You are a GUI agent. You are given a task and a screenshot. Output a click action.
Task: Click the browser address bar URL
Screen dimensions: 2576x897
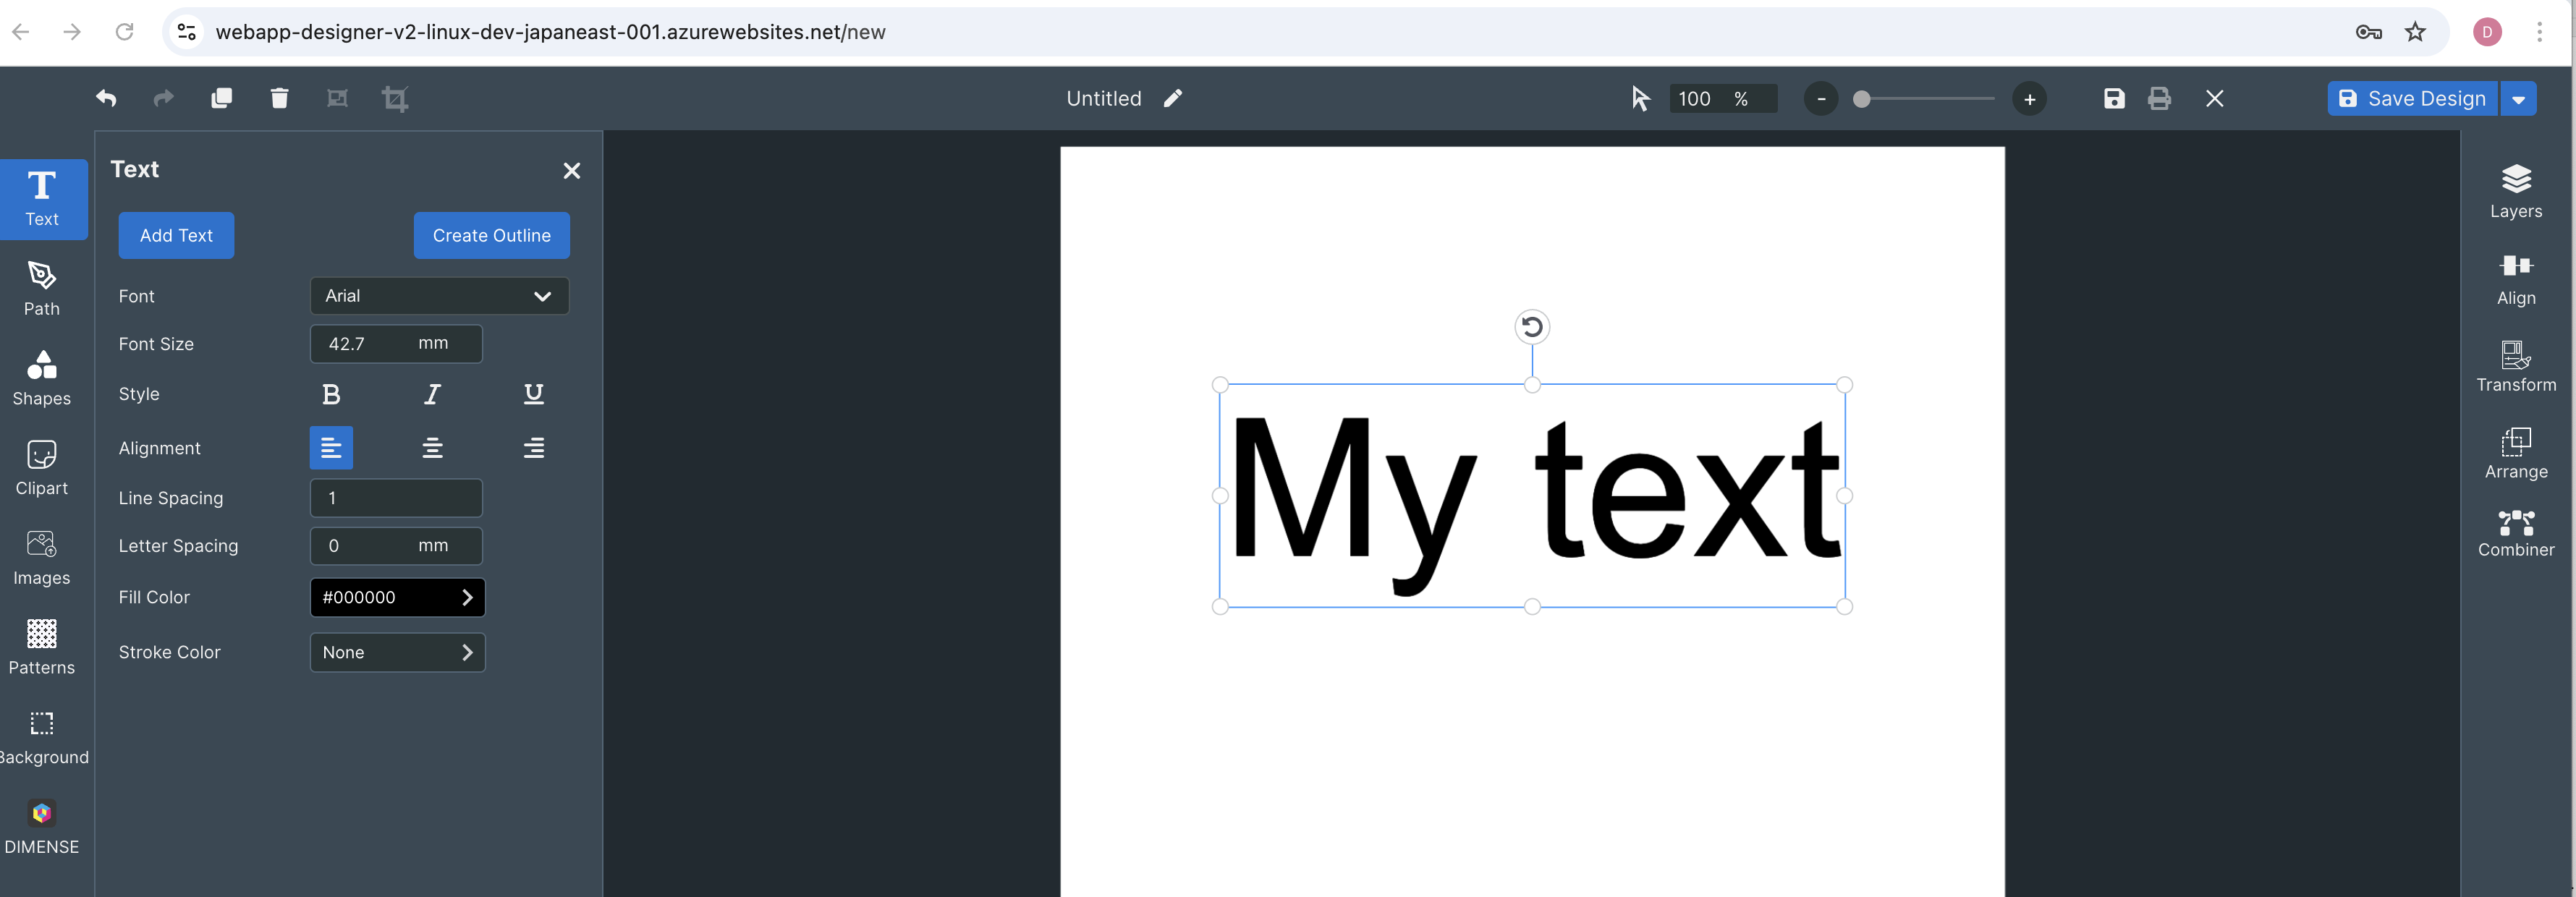550,32
